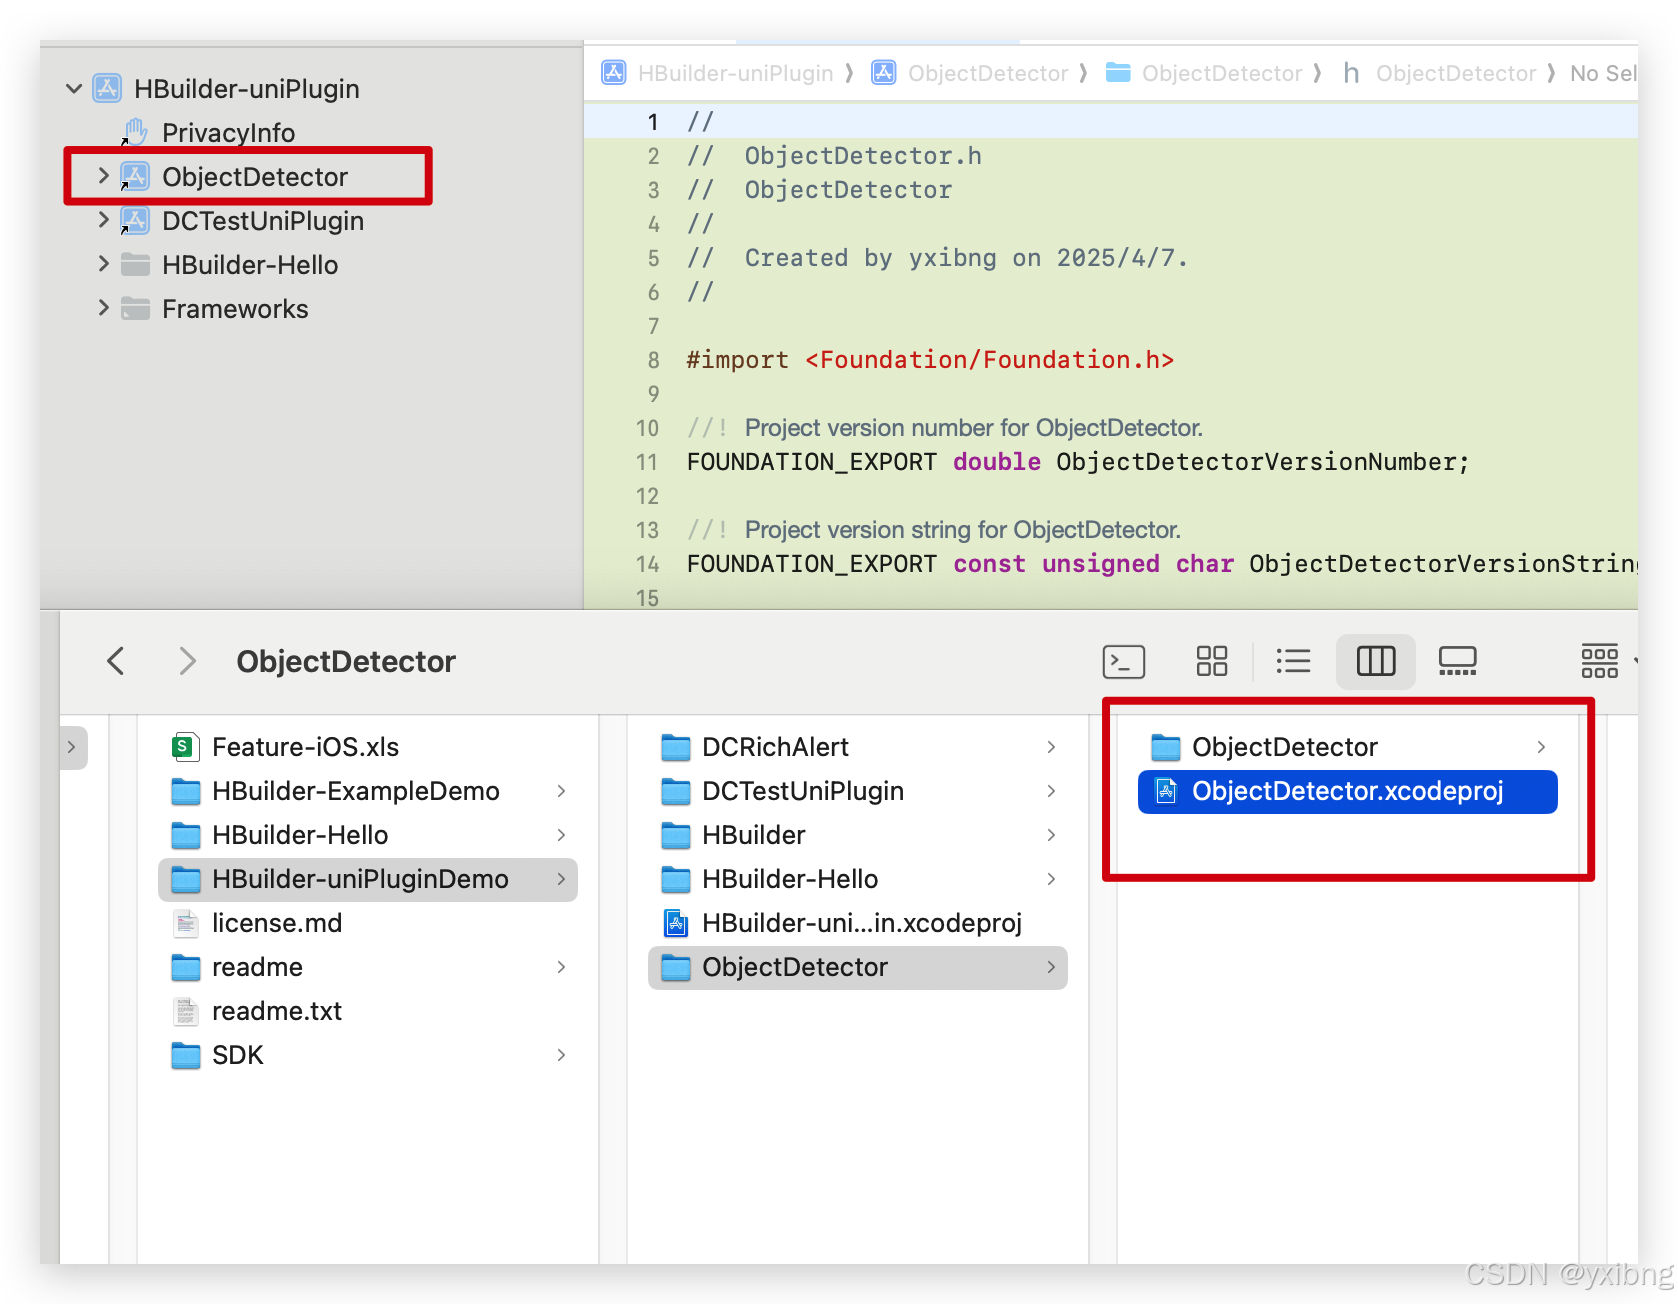
Task: Switch Finder to list view
Action: [x=1293, y=661]
